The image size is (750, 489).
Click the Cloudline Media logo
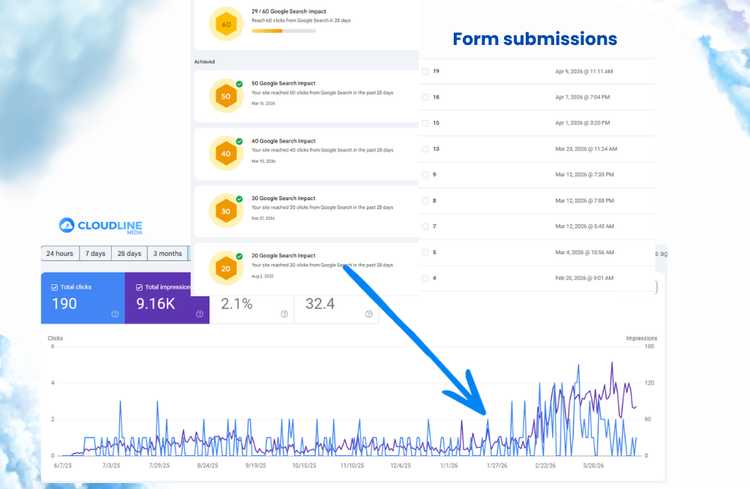coord(101,226)
